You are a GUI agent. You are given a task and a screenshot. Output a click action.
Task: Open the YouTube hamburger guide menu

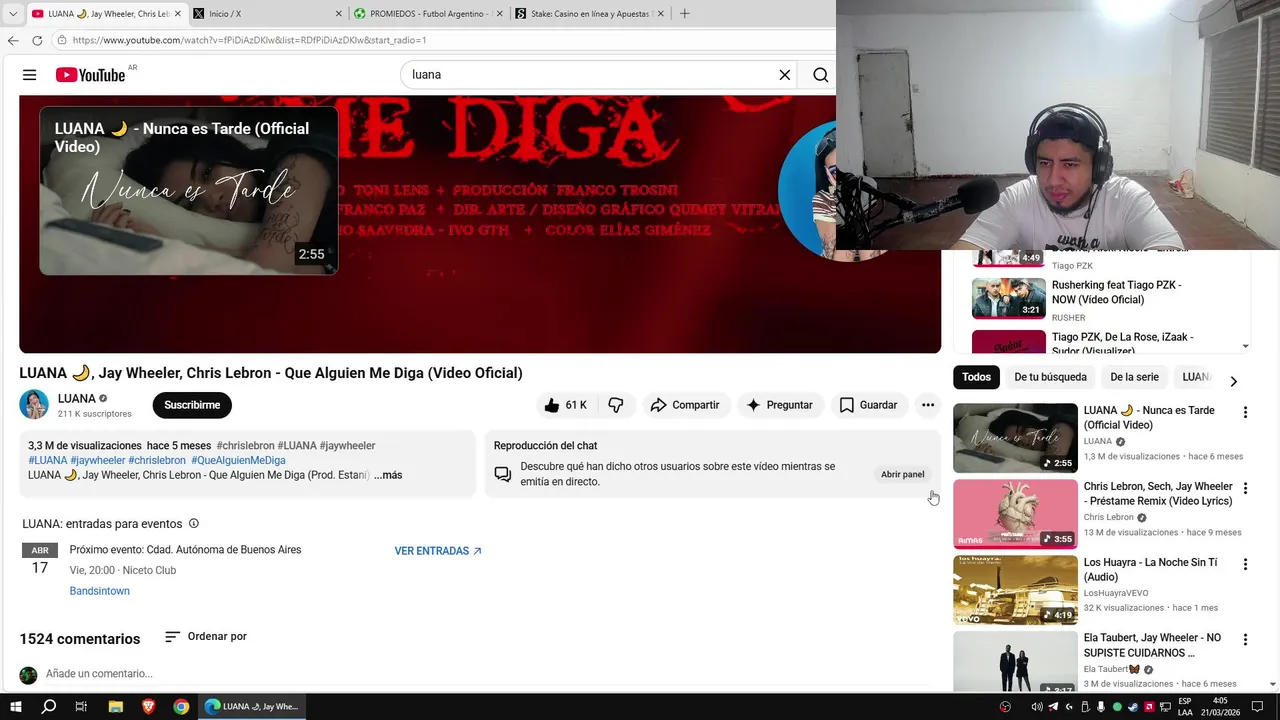pos(29,75)
